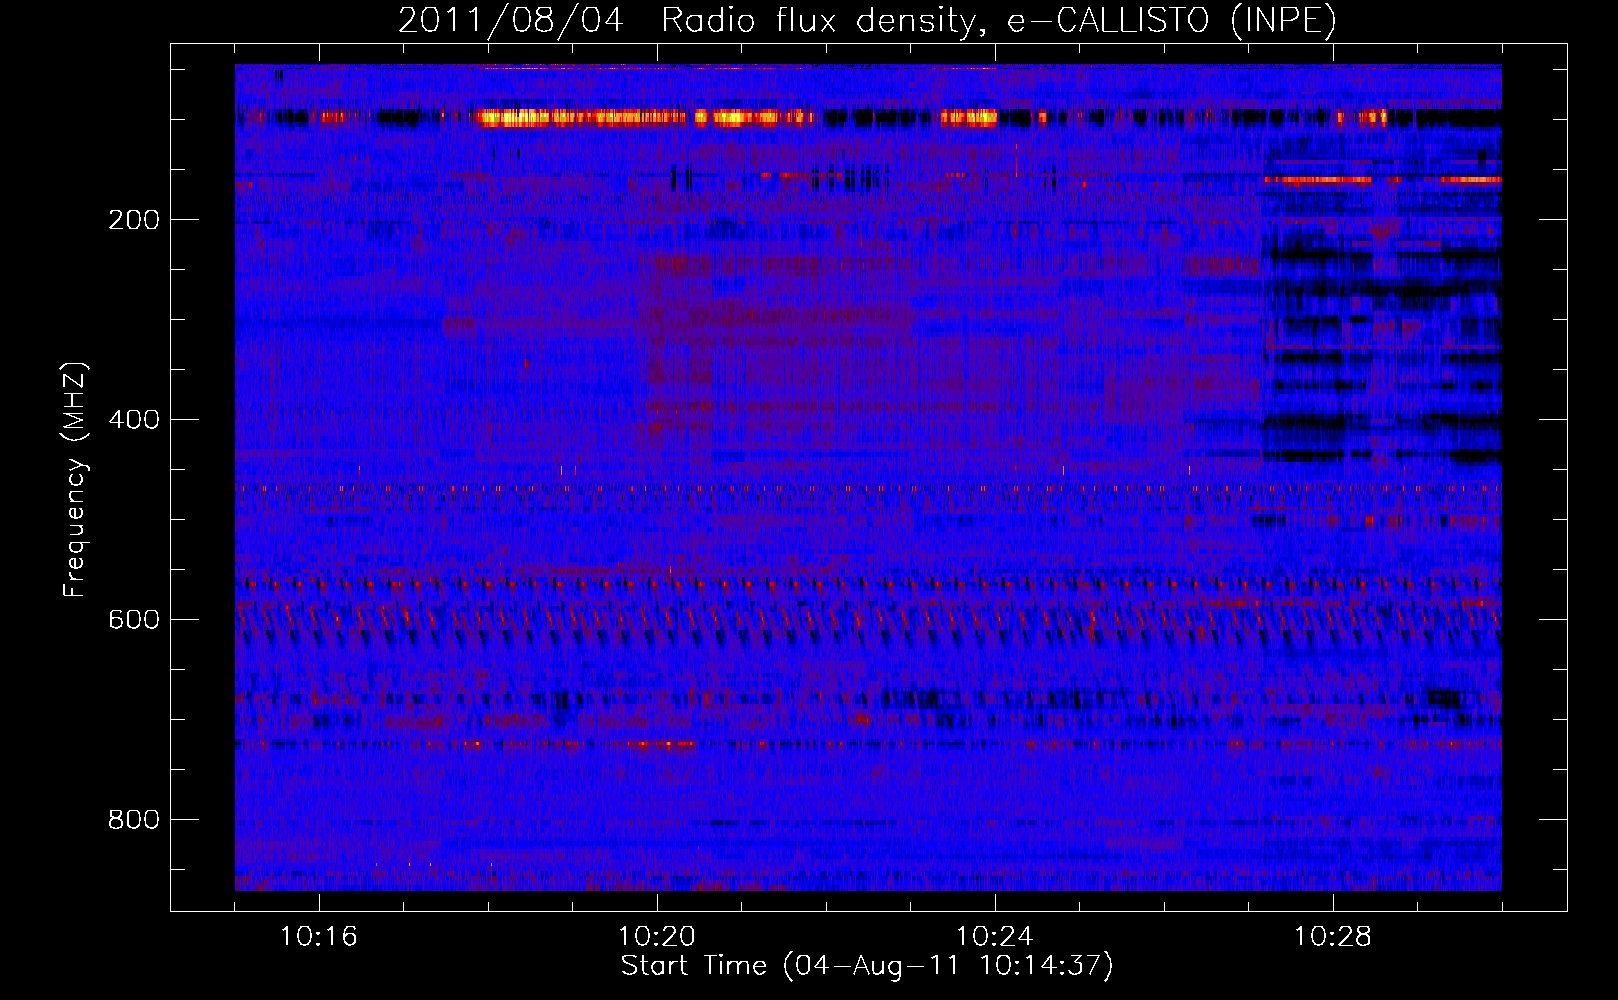Screen dimensions: 1618x1000
Task: Click the 10:24 time tick label
Action: click(995, 937)
